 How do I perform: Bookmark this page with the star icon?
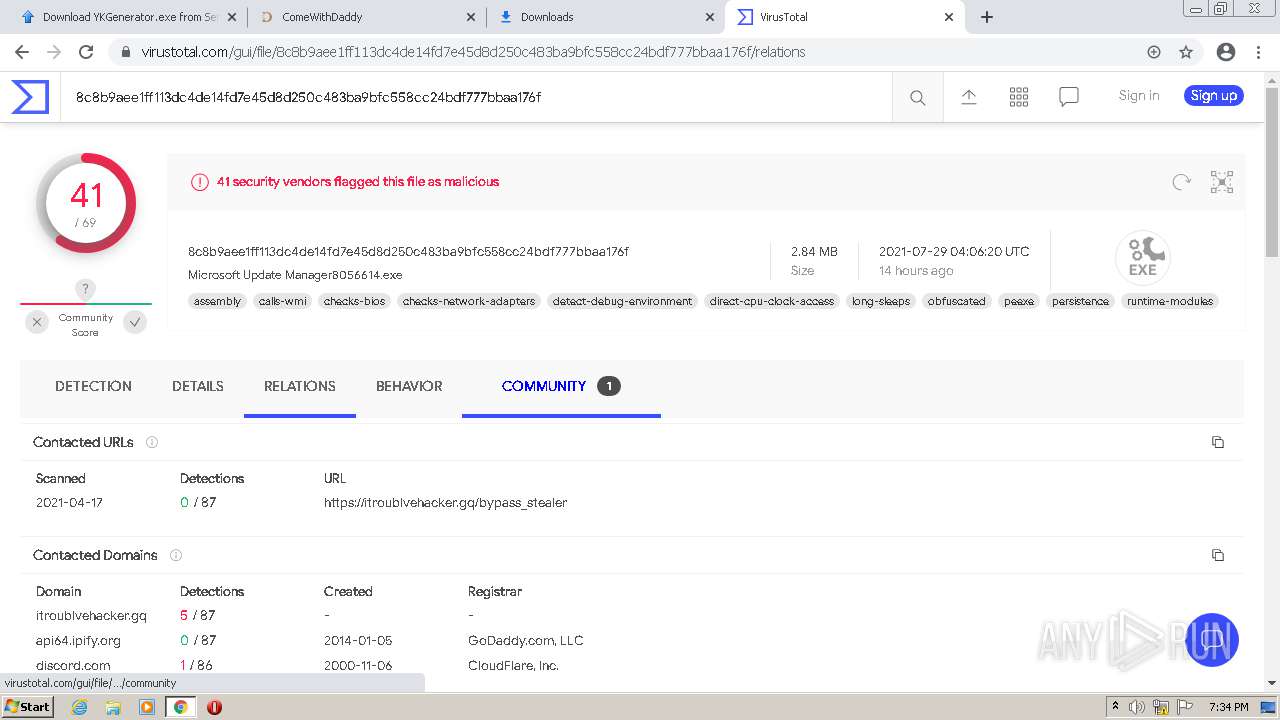click(1186, 52)
